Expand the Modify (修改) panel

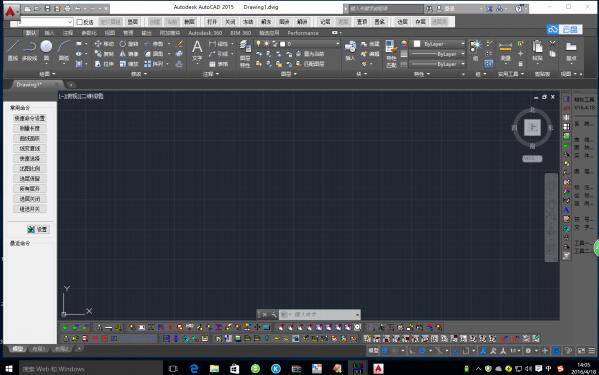tap(139, 74)
